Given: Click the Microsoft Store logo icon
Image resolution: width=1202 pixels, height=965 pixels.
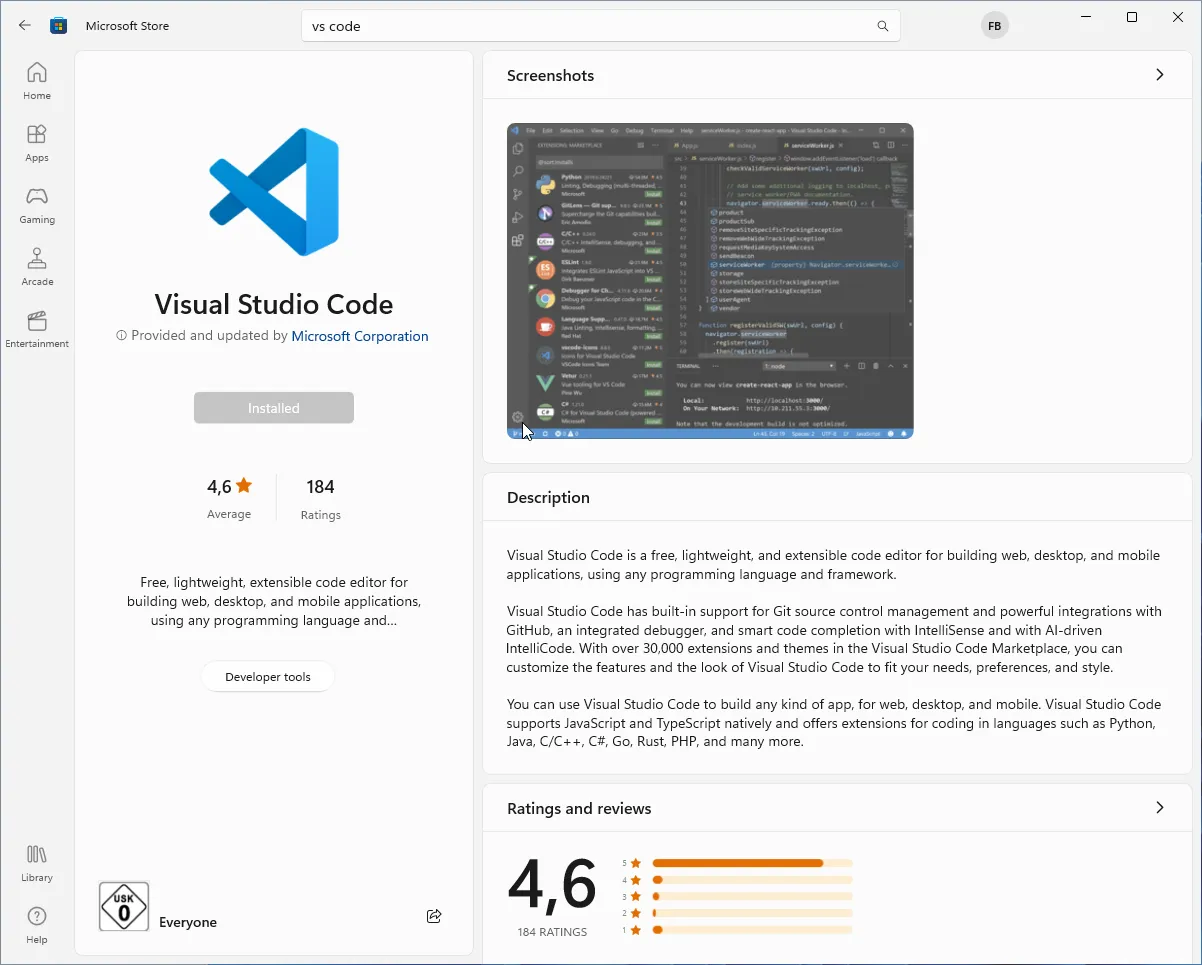Looking at the screenshot, I should 58,25.
